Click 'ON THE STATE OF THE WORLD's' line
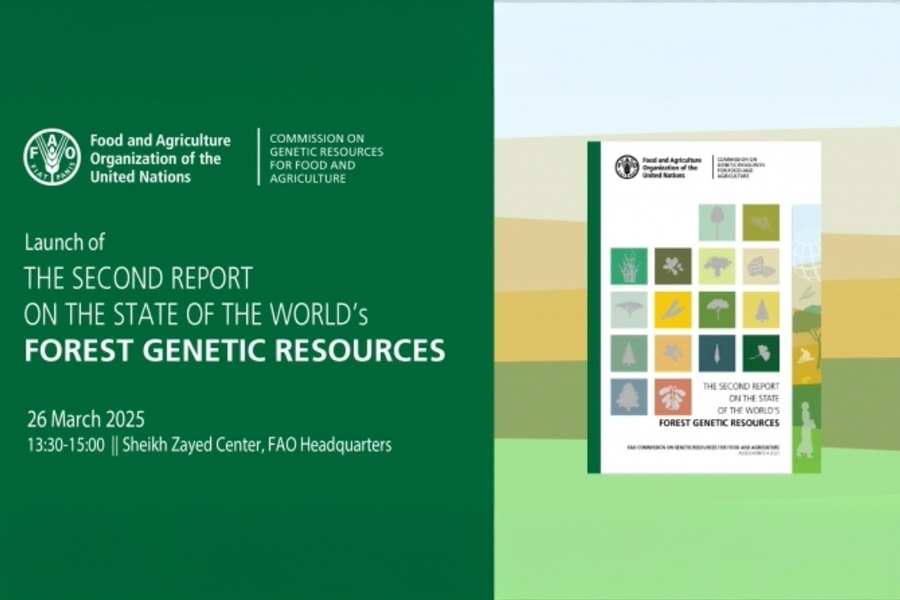The image size is (900, 600). tap(196, 314)
